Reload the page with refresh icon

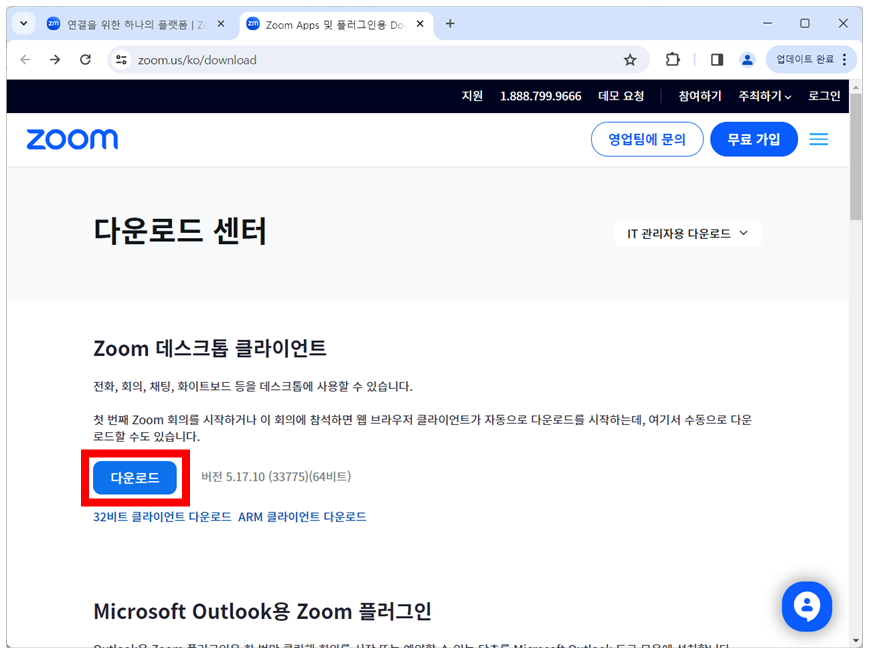click(x=85, y=59)
